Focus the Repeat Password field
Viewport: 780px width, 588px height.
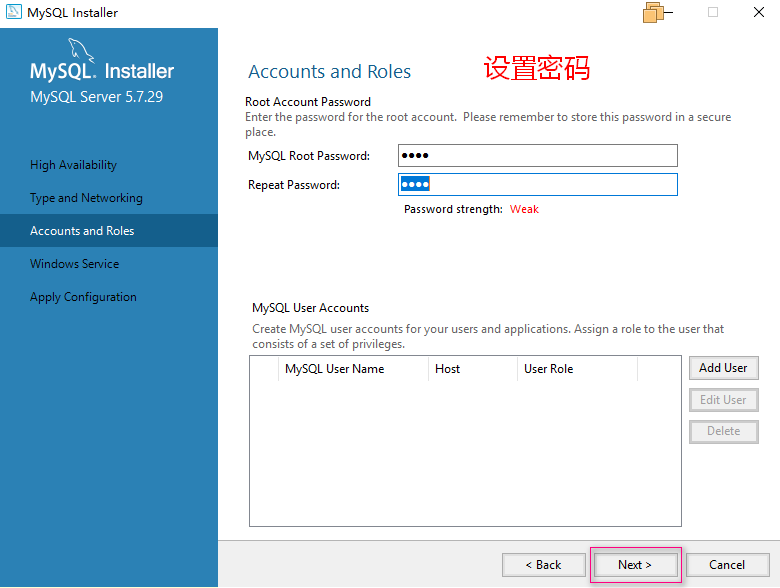point(537,185)
